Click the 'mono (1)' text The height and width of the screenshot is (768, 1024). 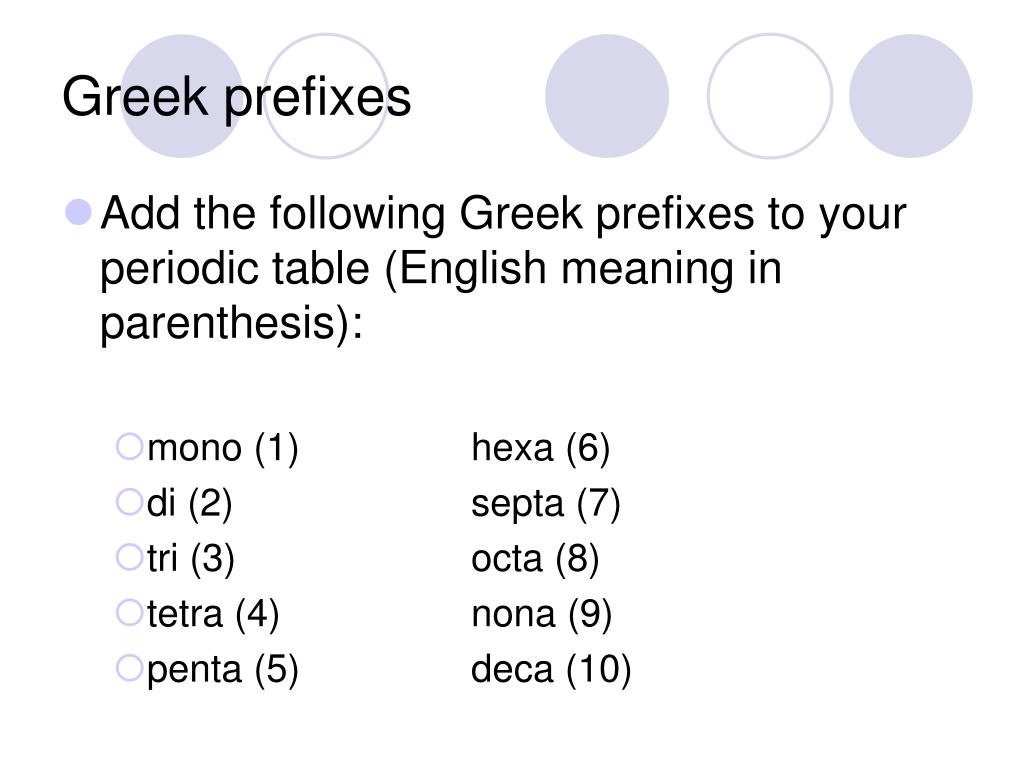point(223,448)
